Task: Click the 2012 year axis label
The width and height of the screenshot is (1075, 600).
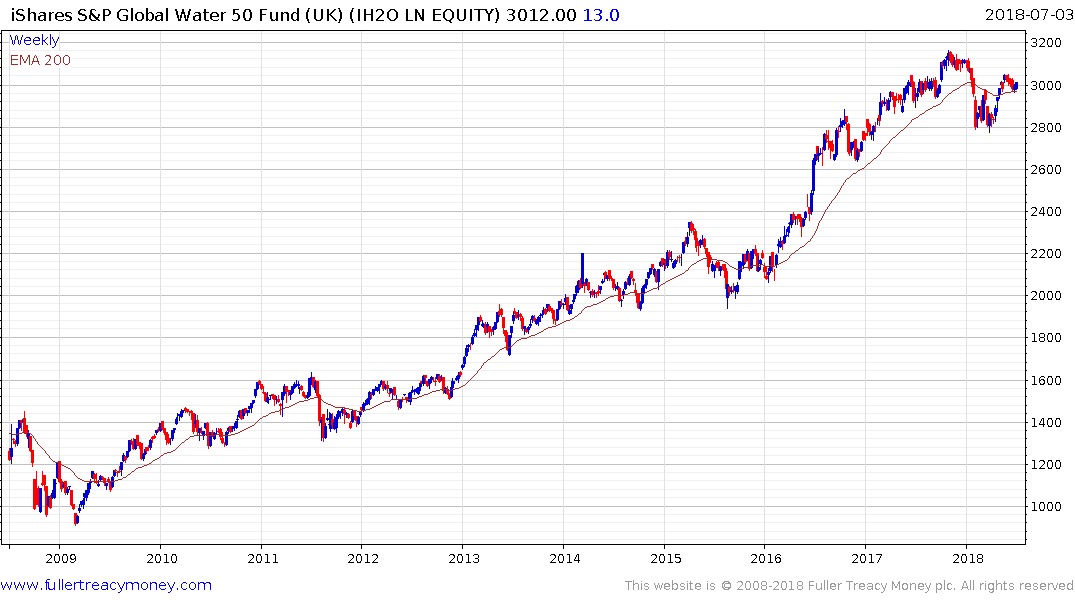Action: coord(363,558)
